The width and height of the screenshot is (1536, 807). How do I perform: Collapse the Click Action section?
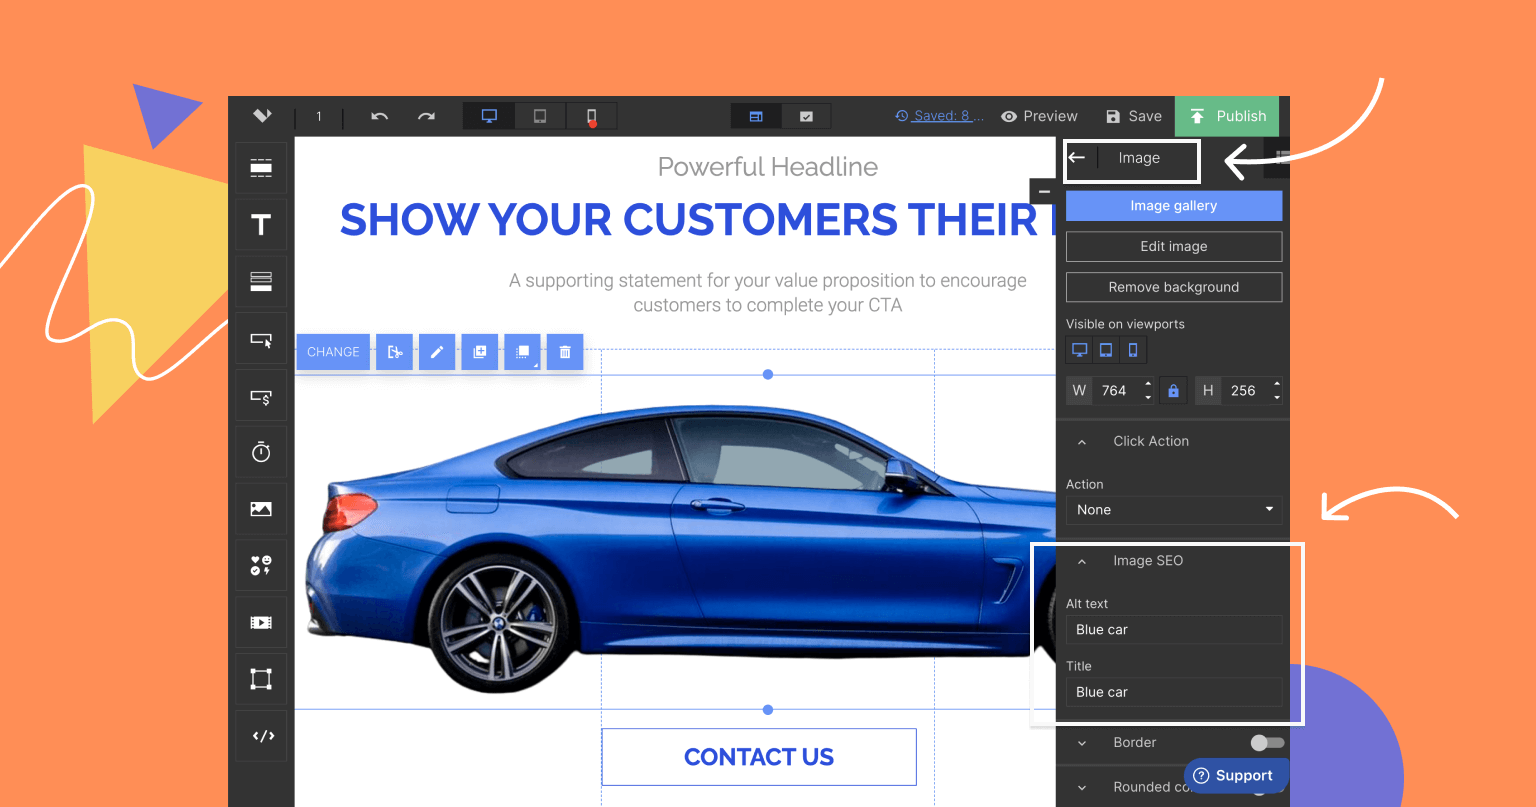[1082, 441]
